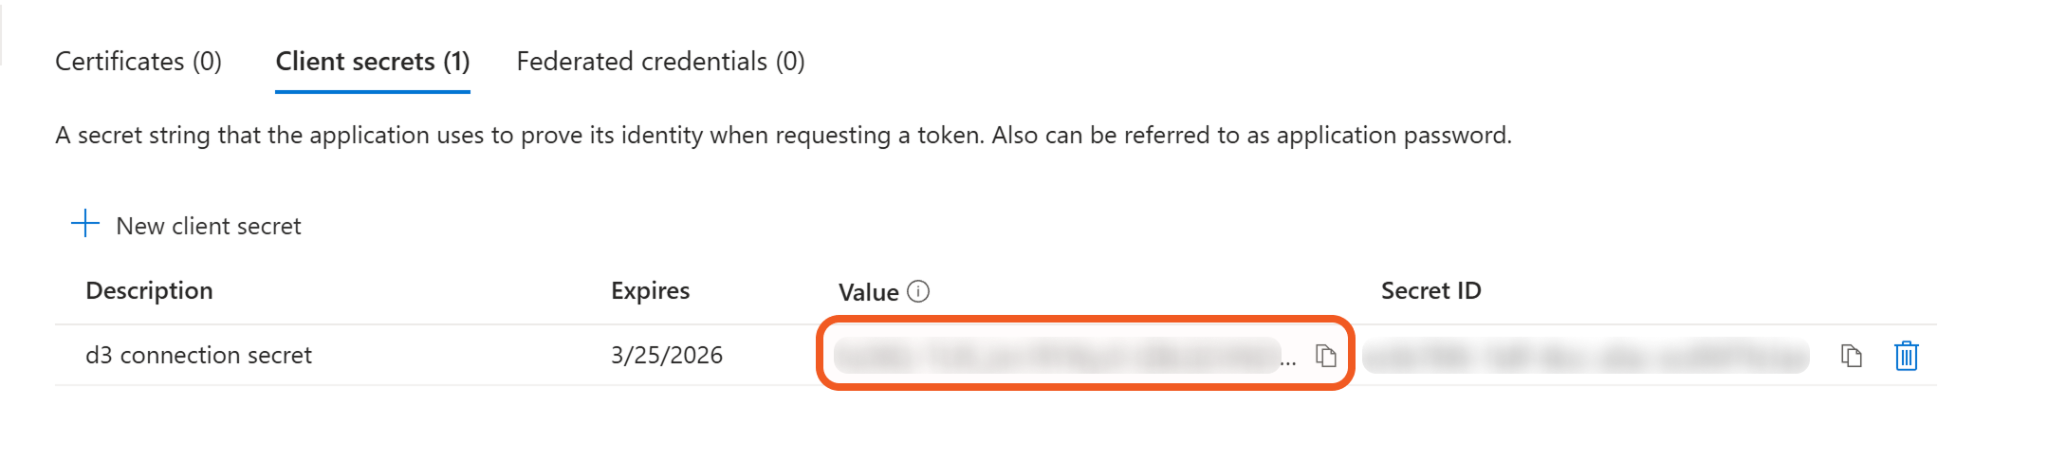Delete the d3 connection secret

pyautogui.click(x=1906, y=356)
